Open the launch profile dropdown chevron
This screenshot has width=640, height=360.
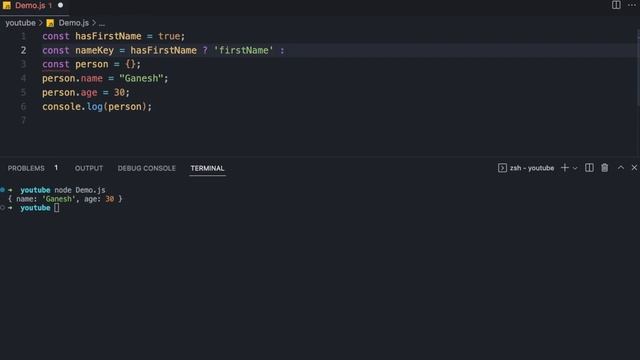(x=575, y=168)
